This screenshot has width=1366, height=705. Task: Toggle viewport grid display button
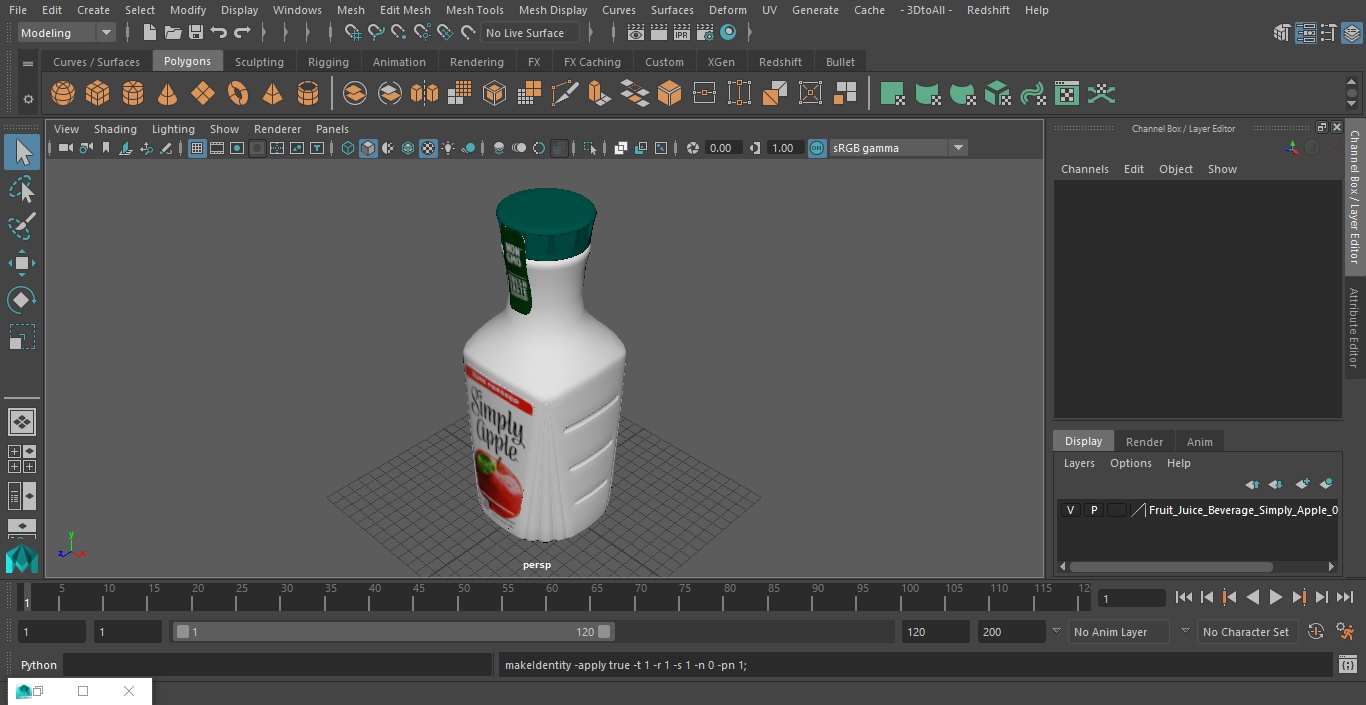click(197, 148)
